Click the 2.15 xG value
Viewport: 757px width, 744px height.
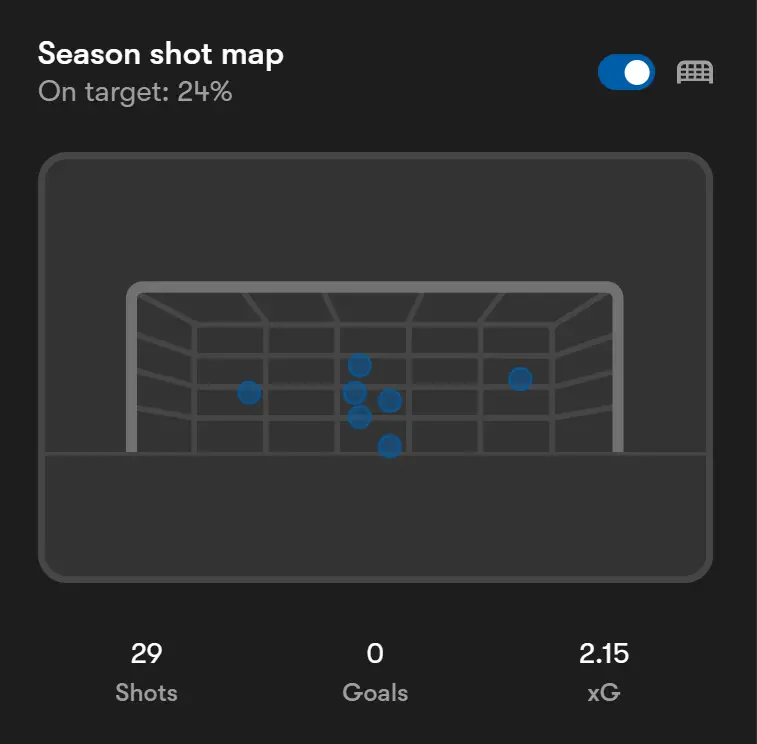pyautogui.click(x=604, y=654)
